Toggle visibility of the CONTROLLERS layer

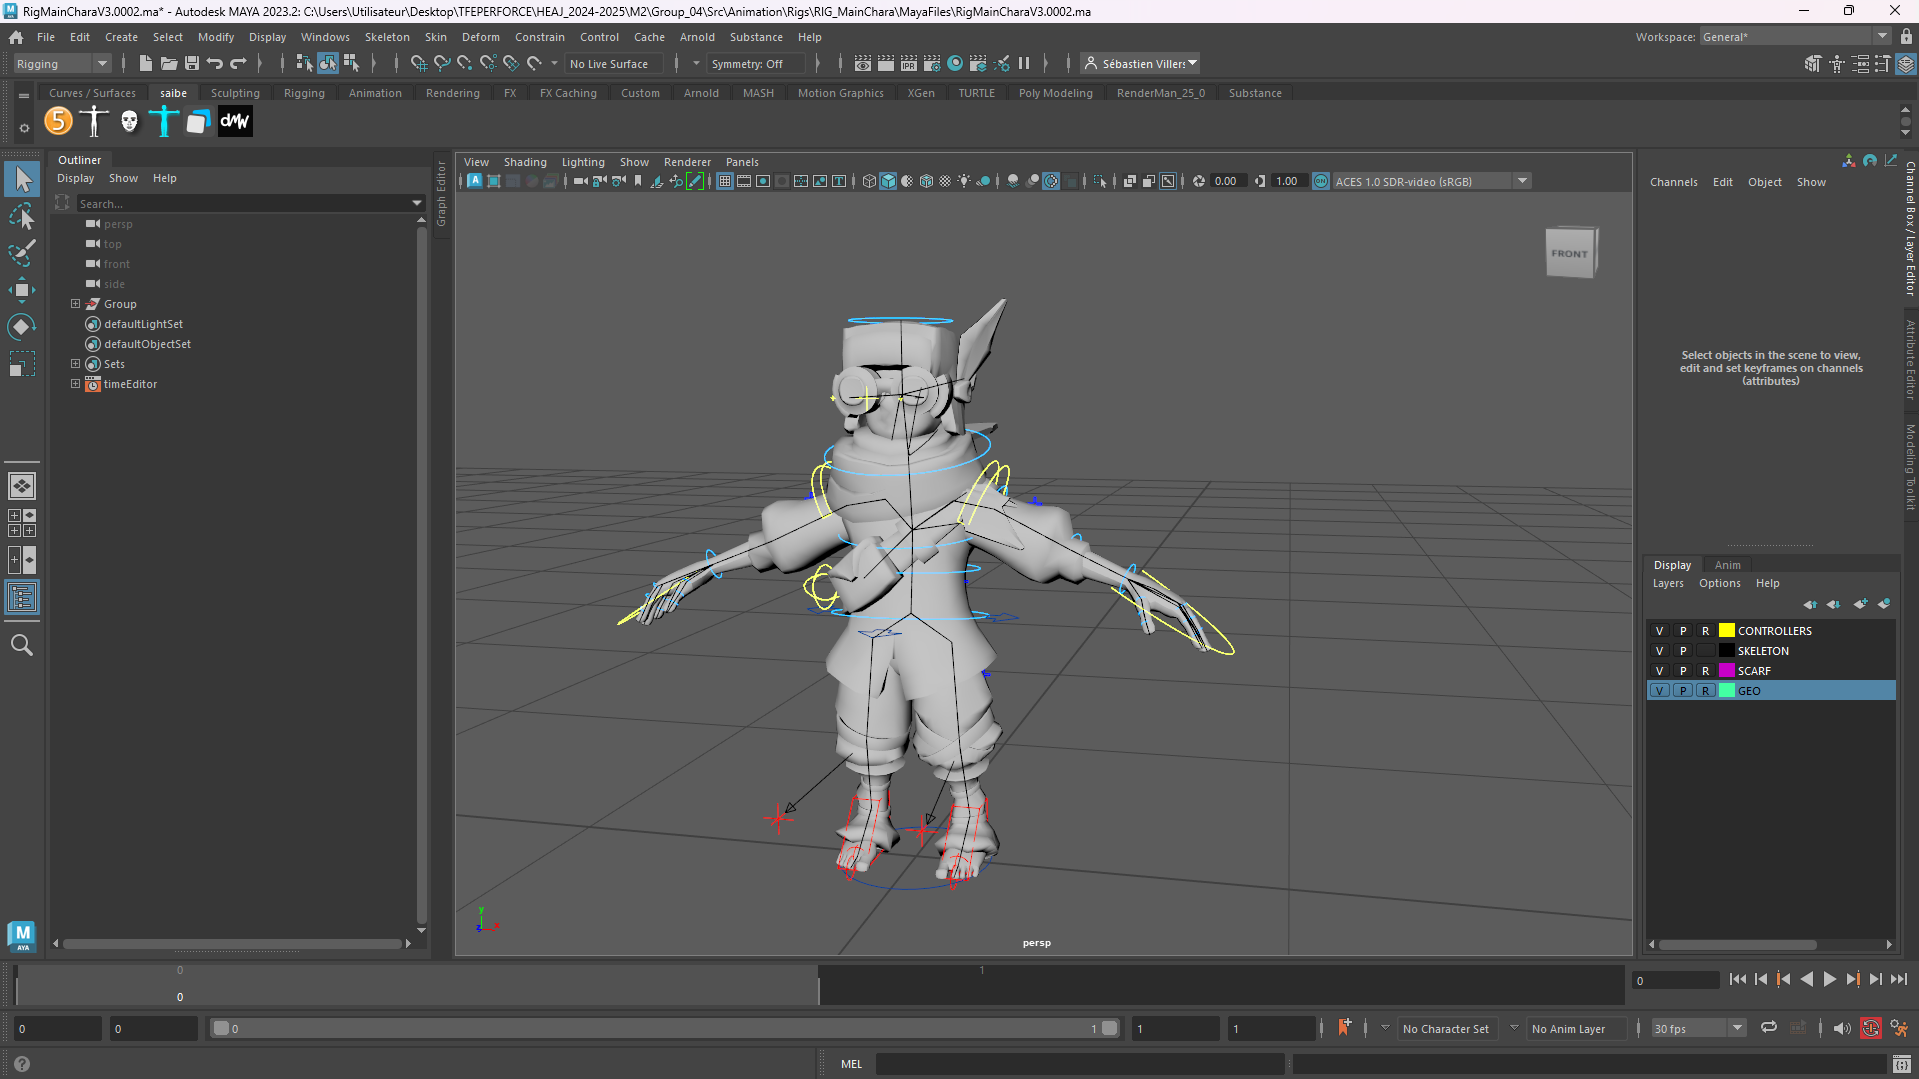coord(1660,631)
